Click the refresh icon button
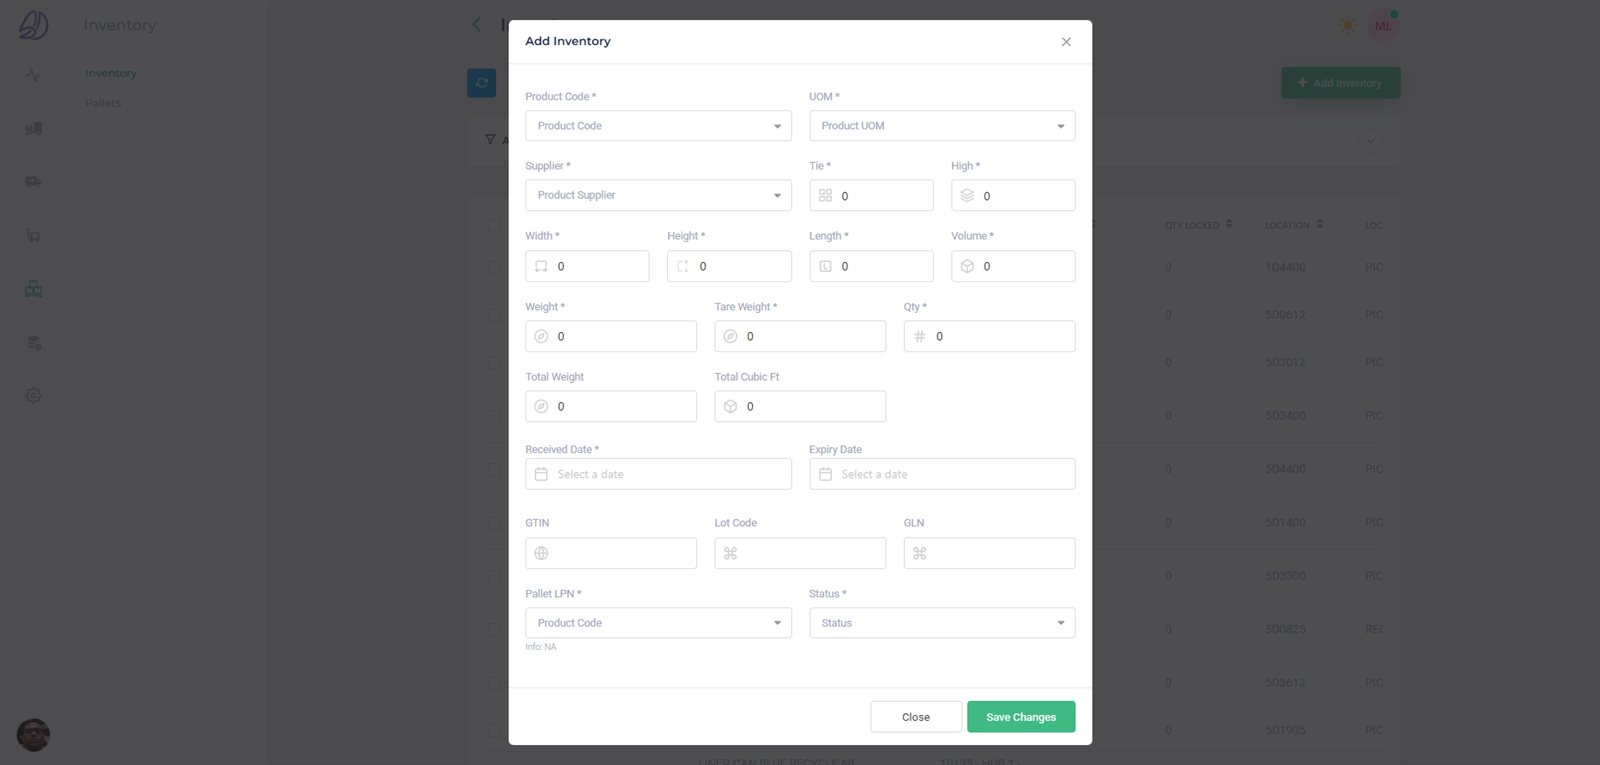The height and width of the screenshot is (765, 1600). click(x=482, y=83)
